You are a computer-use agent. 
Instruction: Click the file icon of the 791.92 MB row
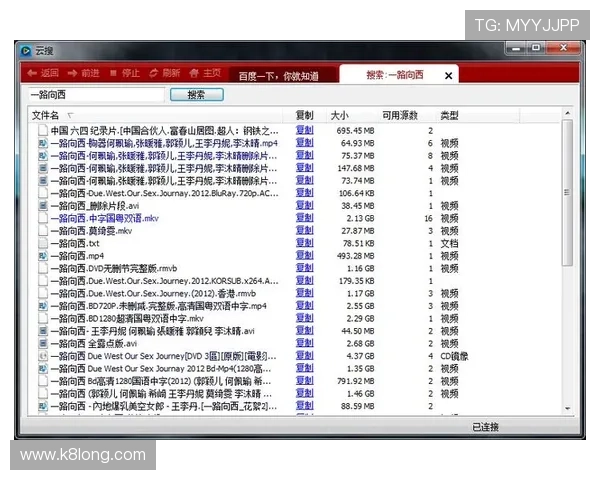tap(43, 381)
